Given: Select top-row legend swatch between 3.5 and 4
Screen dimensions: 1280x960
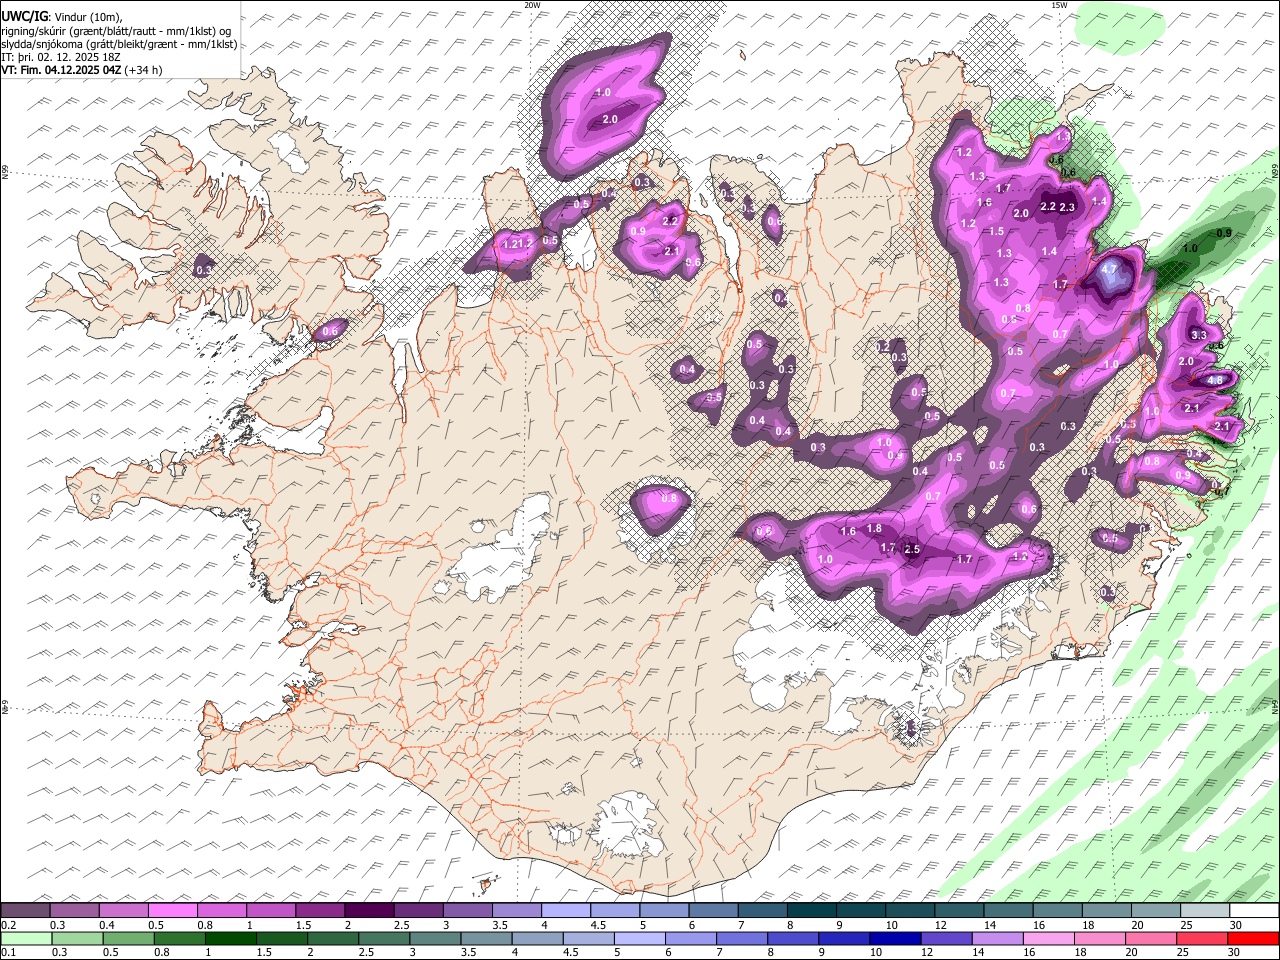Looking at the screenshot, I should [x=516, y=911].
